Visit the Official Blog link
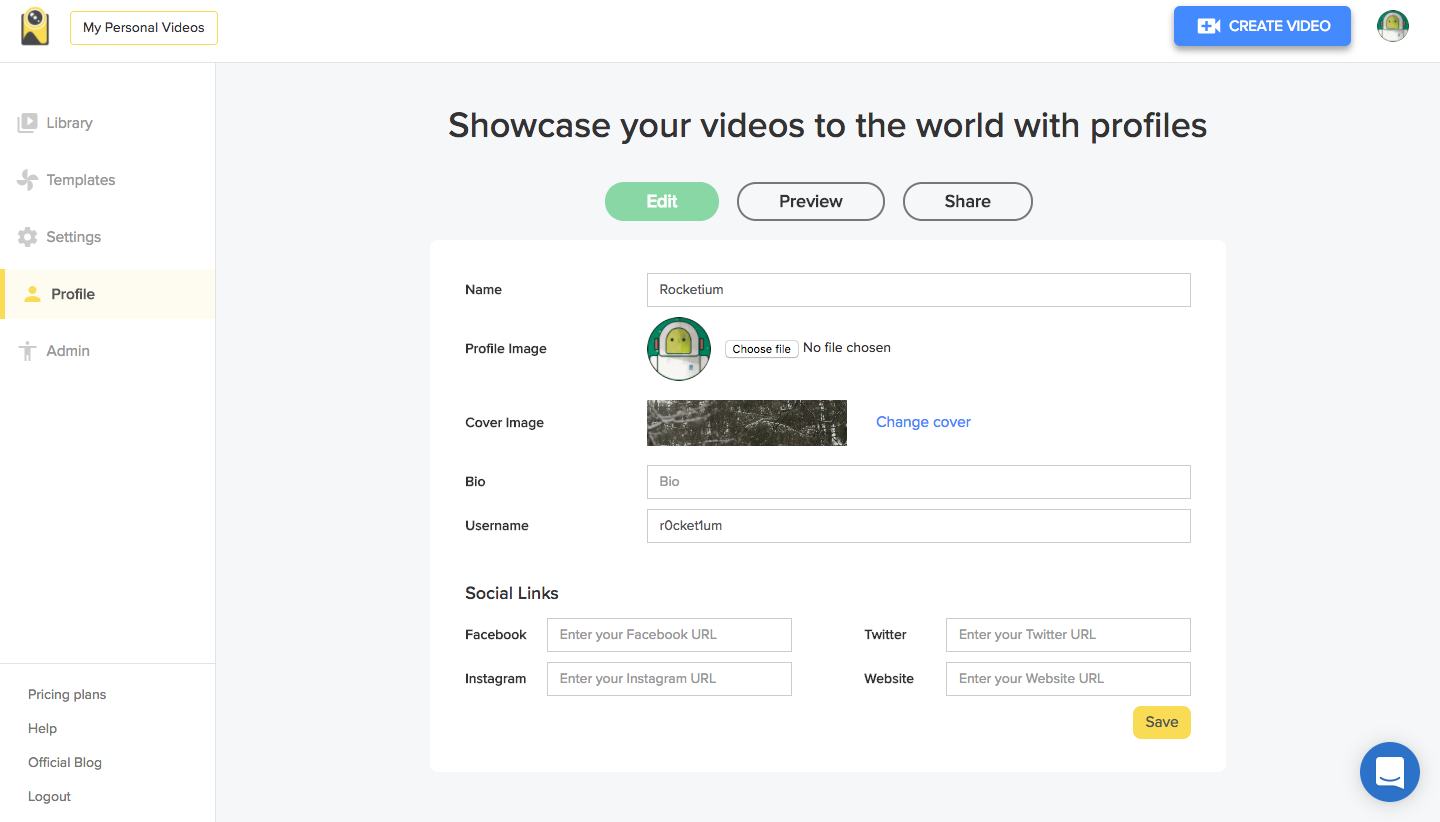This screenshot has height=822, width=1440. coord(65,762)
